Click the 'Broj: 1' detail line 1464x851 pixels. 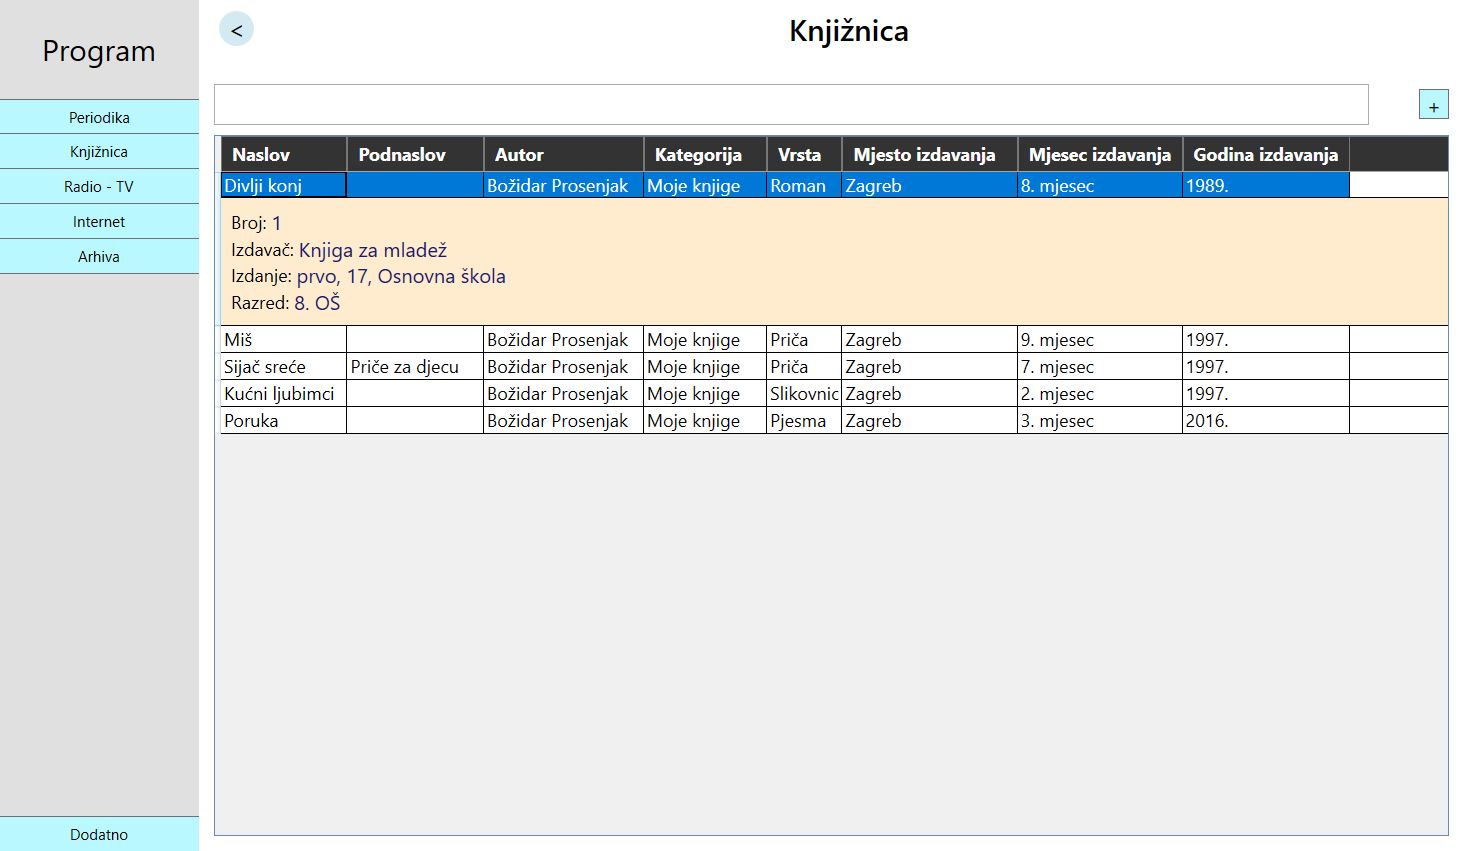pyautogui.click(x=256, y=223)
